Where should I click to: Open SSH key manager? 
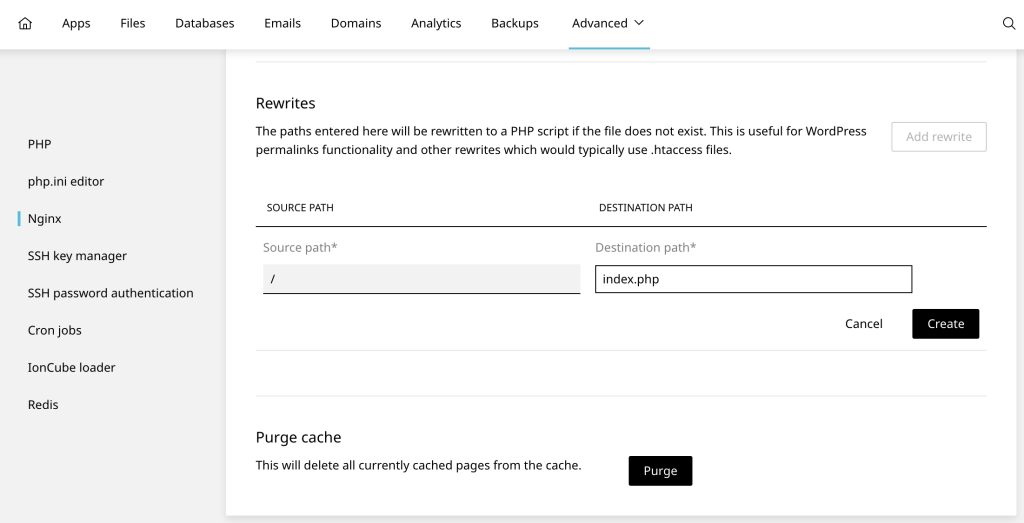click(x=77, y=256)
